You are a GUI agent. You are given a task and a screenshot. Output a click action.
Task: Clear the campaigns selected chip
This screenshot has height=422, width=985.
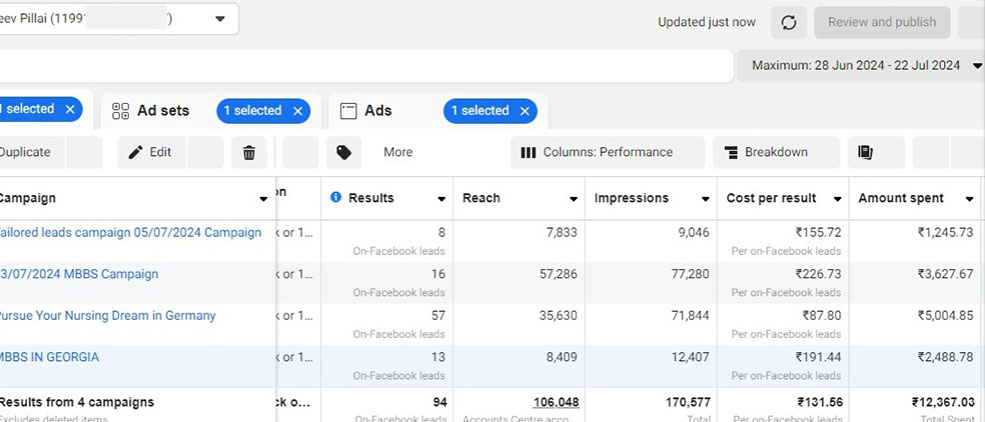pyautogui.click(x=69, y=109)
